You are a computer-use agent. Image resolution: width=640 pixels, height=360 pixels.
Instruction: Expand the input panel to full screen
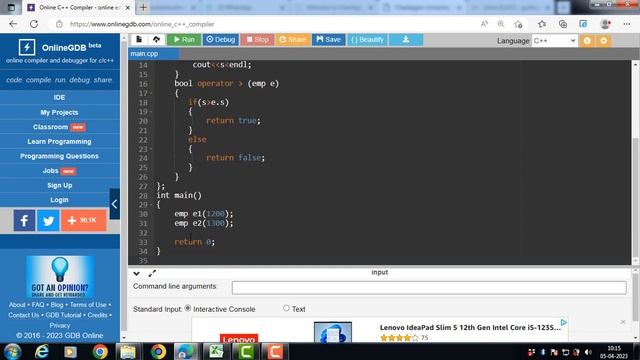152,273
